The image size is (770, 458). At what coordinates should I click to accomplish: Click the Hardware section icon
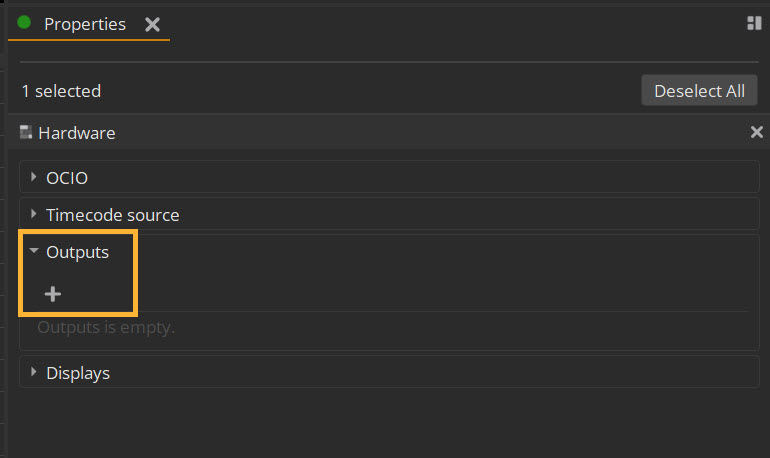pyautogui.click(x=26, y=132)
